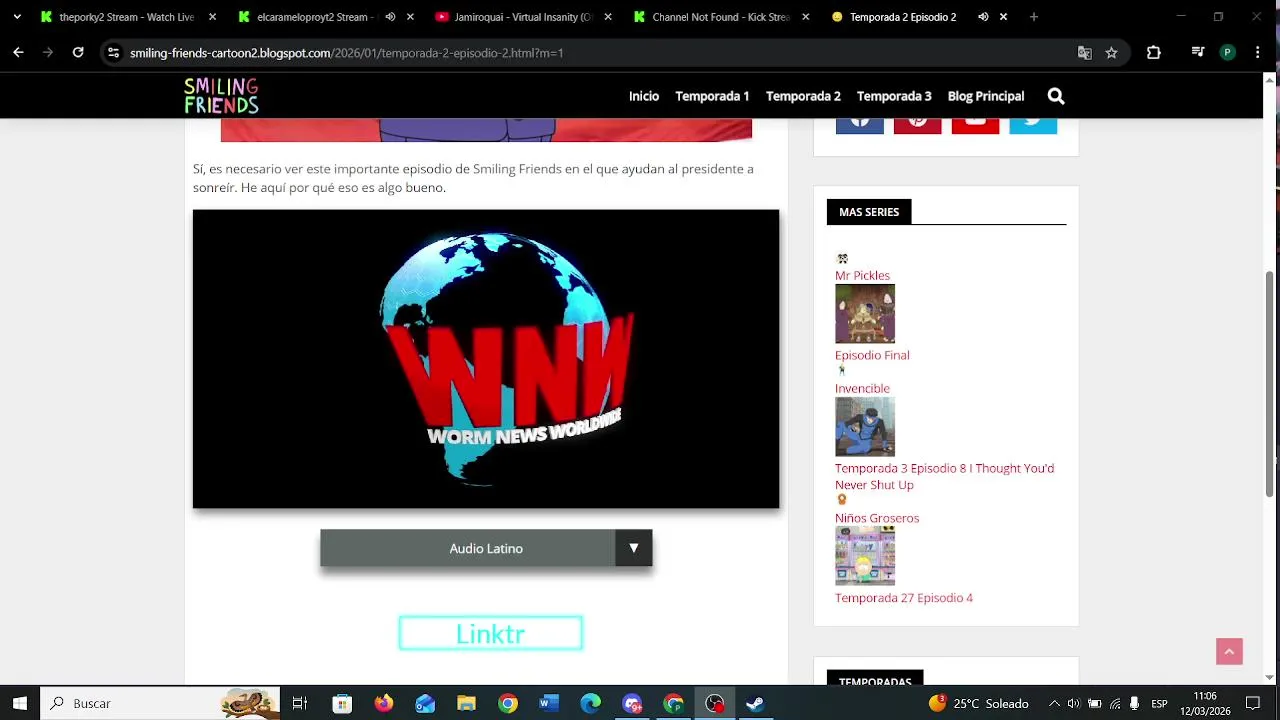Mute the elcarameloproyt2 Stream tab audio
The image size is (1280, 720).
click(x=390, y=17)
